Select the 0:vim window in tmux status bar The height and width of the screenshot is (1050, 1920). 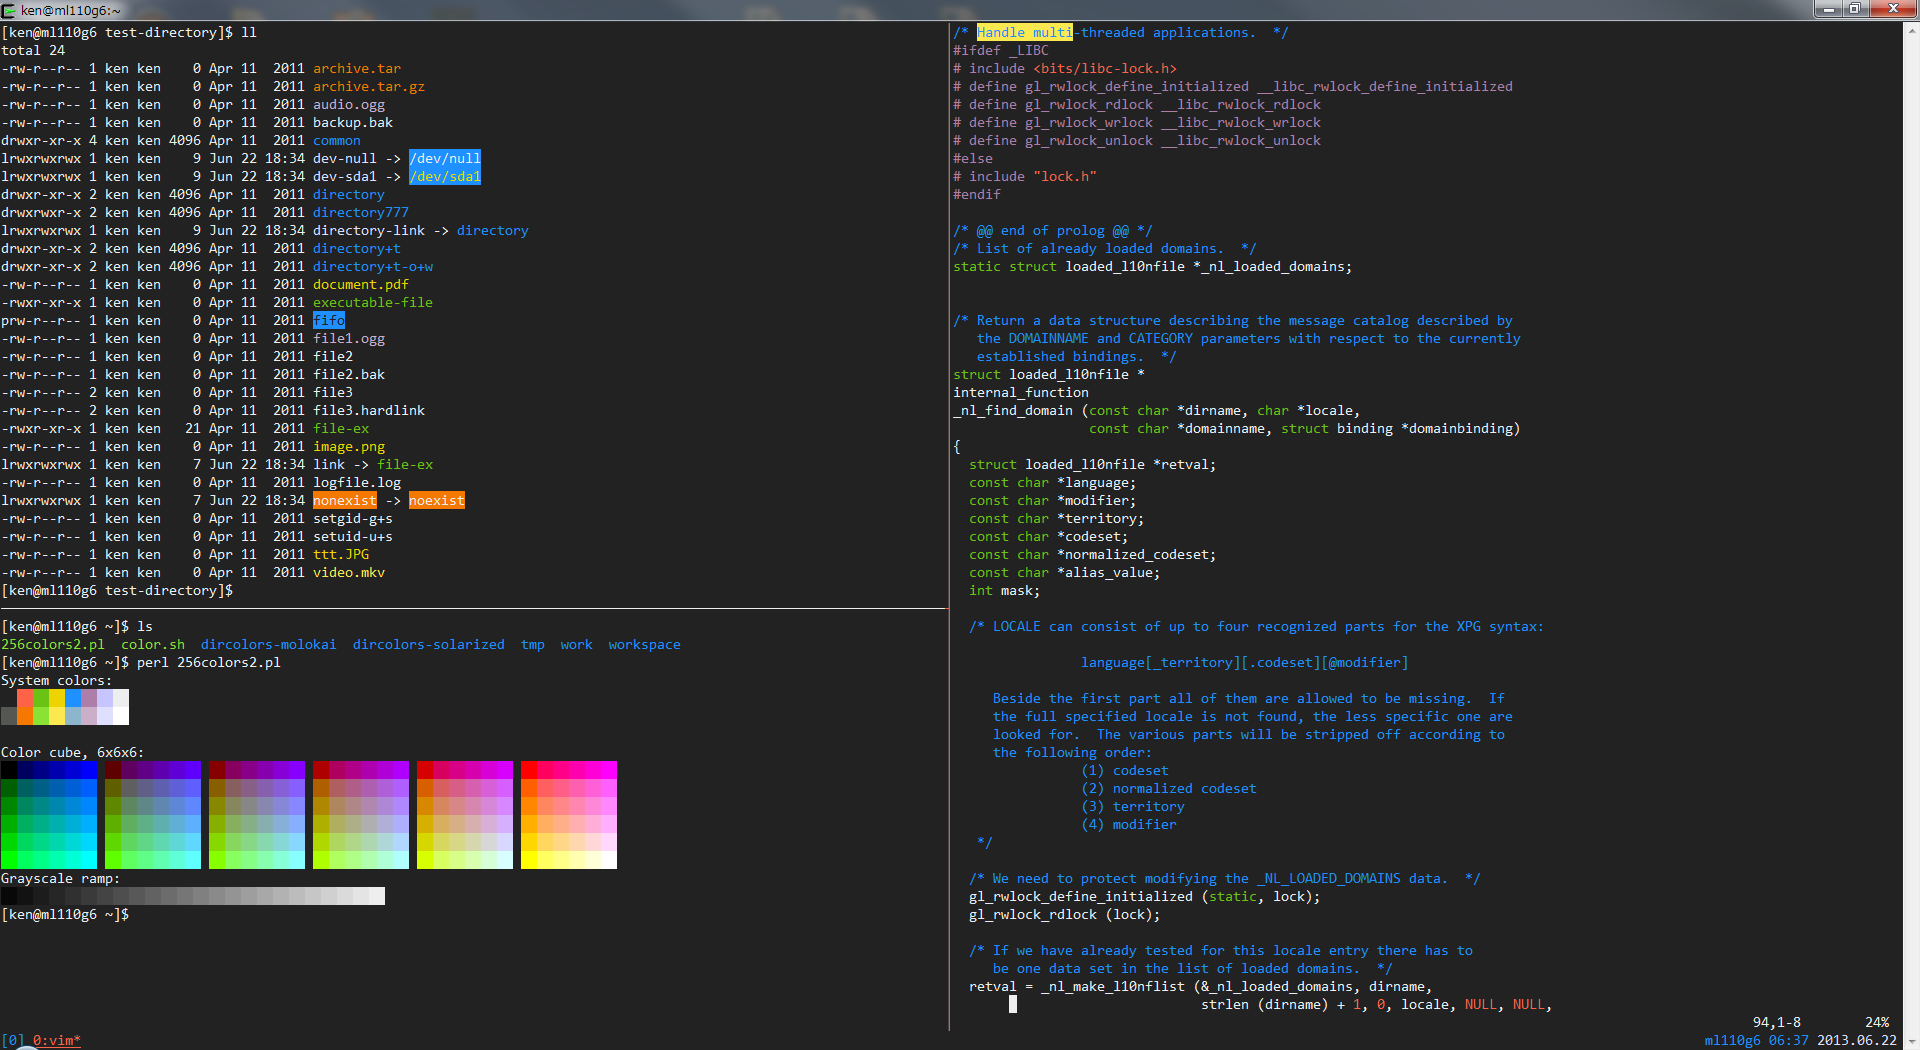[x=55, y=1040]
